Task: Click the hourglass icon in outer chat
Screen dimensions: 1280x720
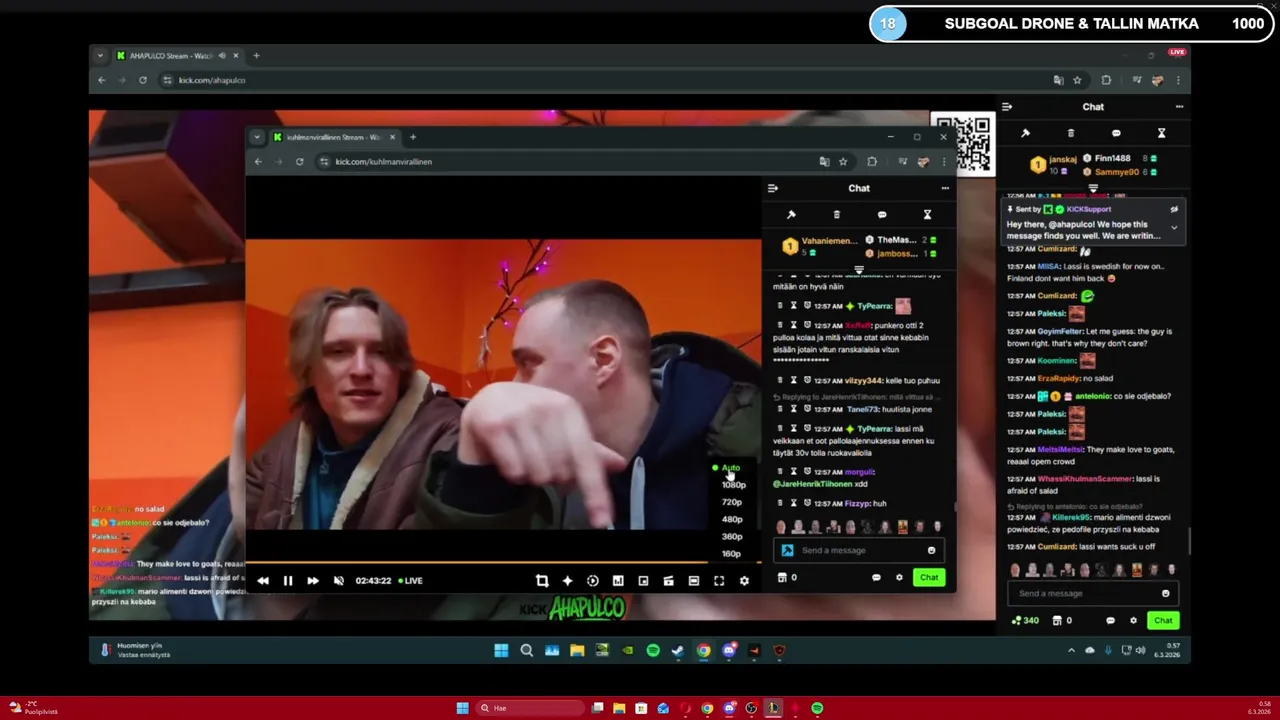Action: point(1161,133)
